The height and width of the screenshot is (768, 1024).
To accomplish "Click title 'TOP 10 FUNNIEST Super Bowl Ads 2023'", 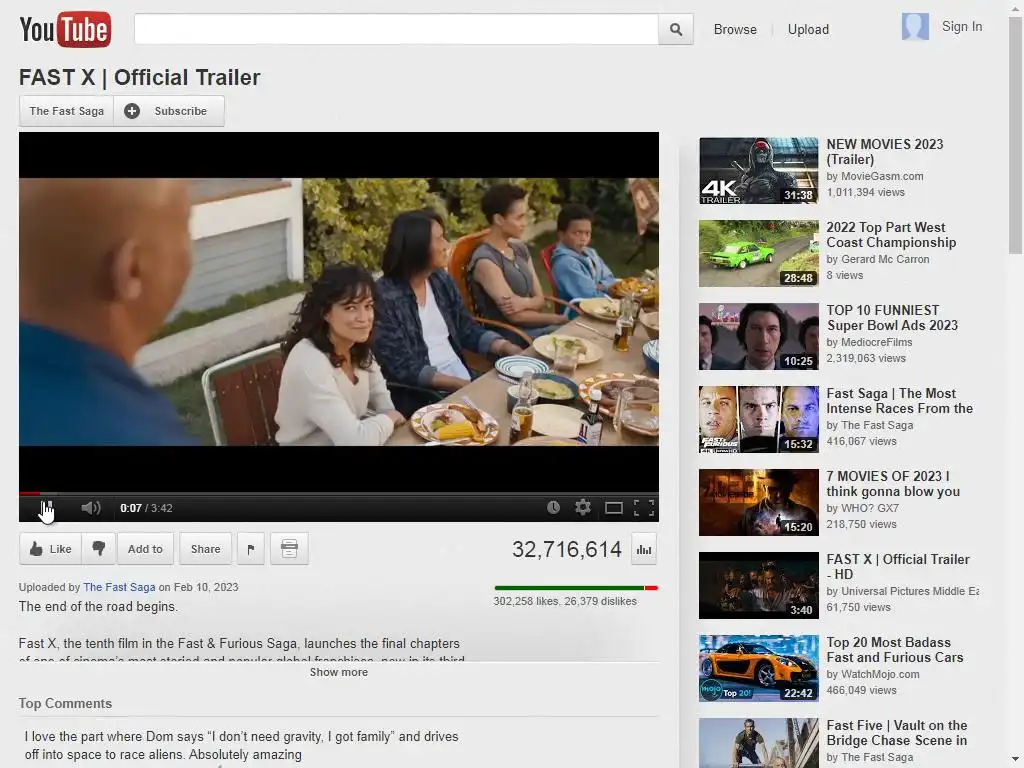I will [892, 317].
